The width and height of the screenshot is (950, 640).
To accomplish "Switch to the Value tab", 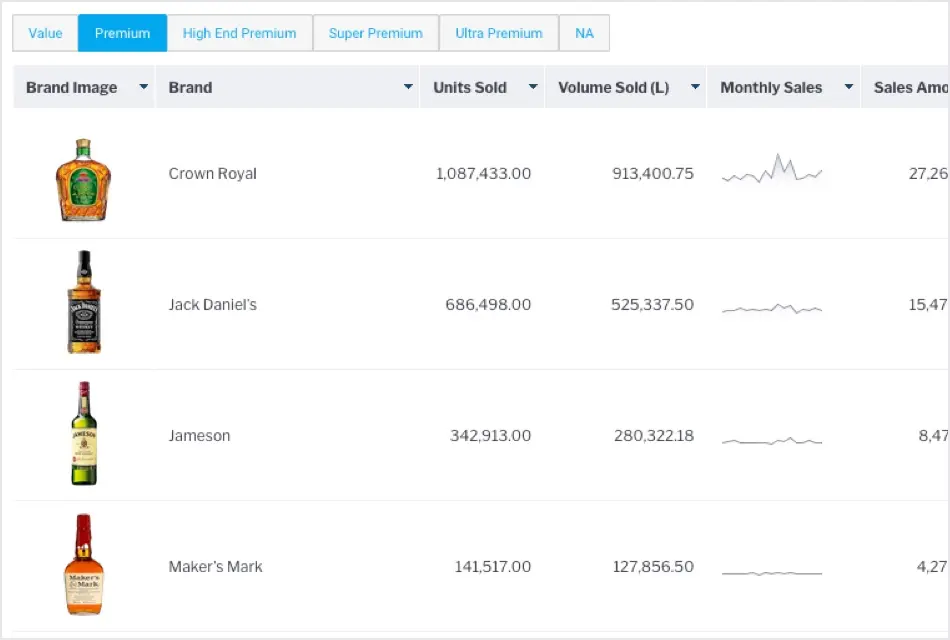I will tap(45, 33).
